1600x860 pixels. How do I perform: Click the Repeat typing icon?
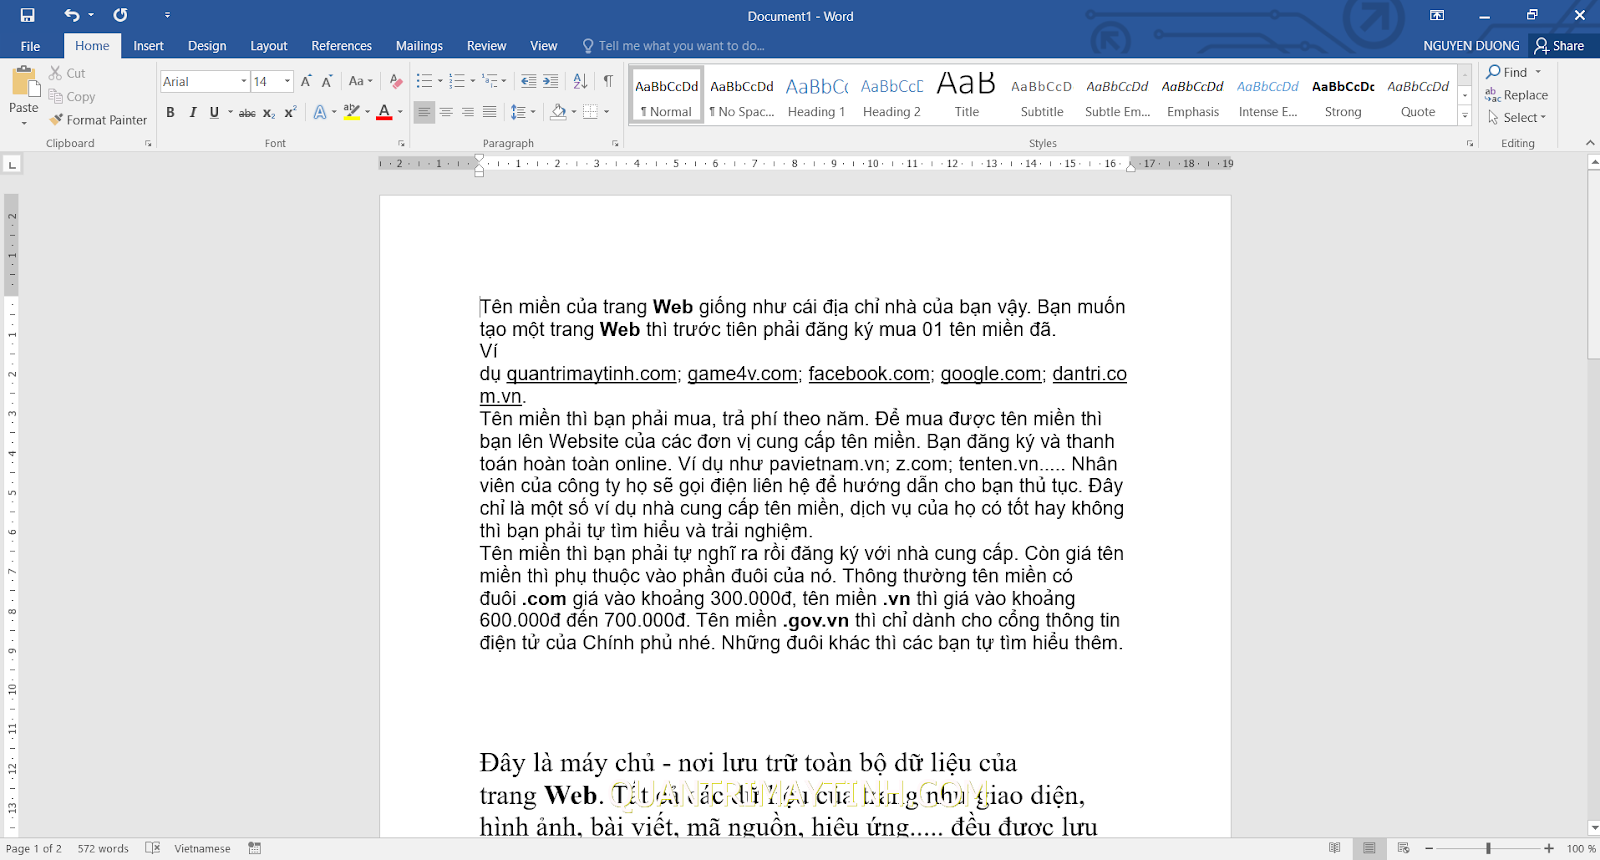pos(120,15)
